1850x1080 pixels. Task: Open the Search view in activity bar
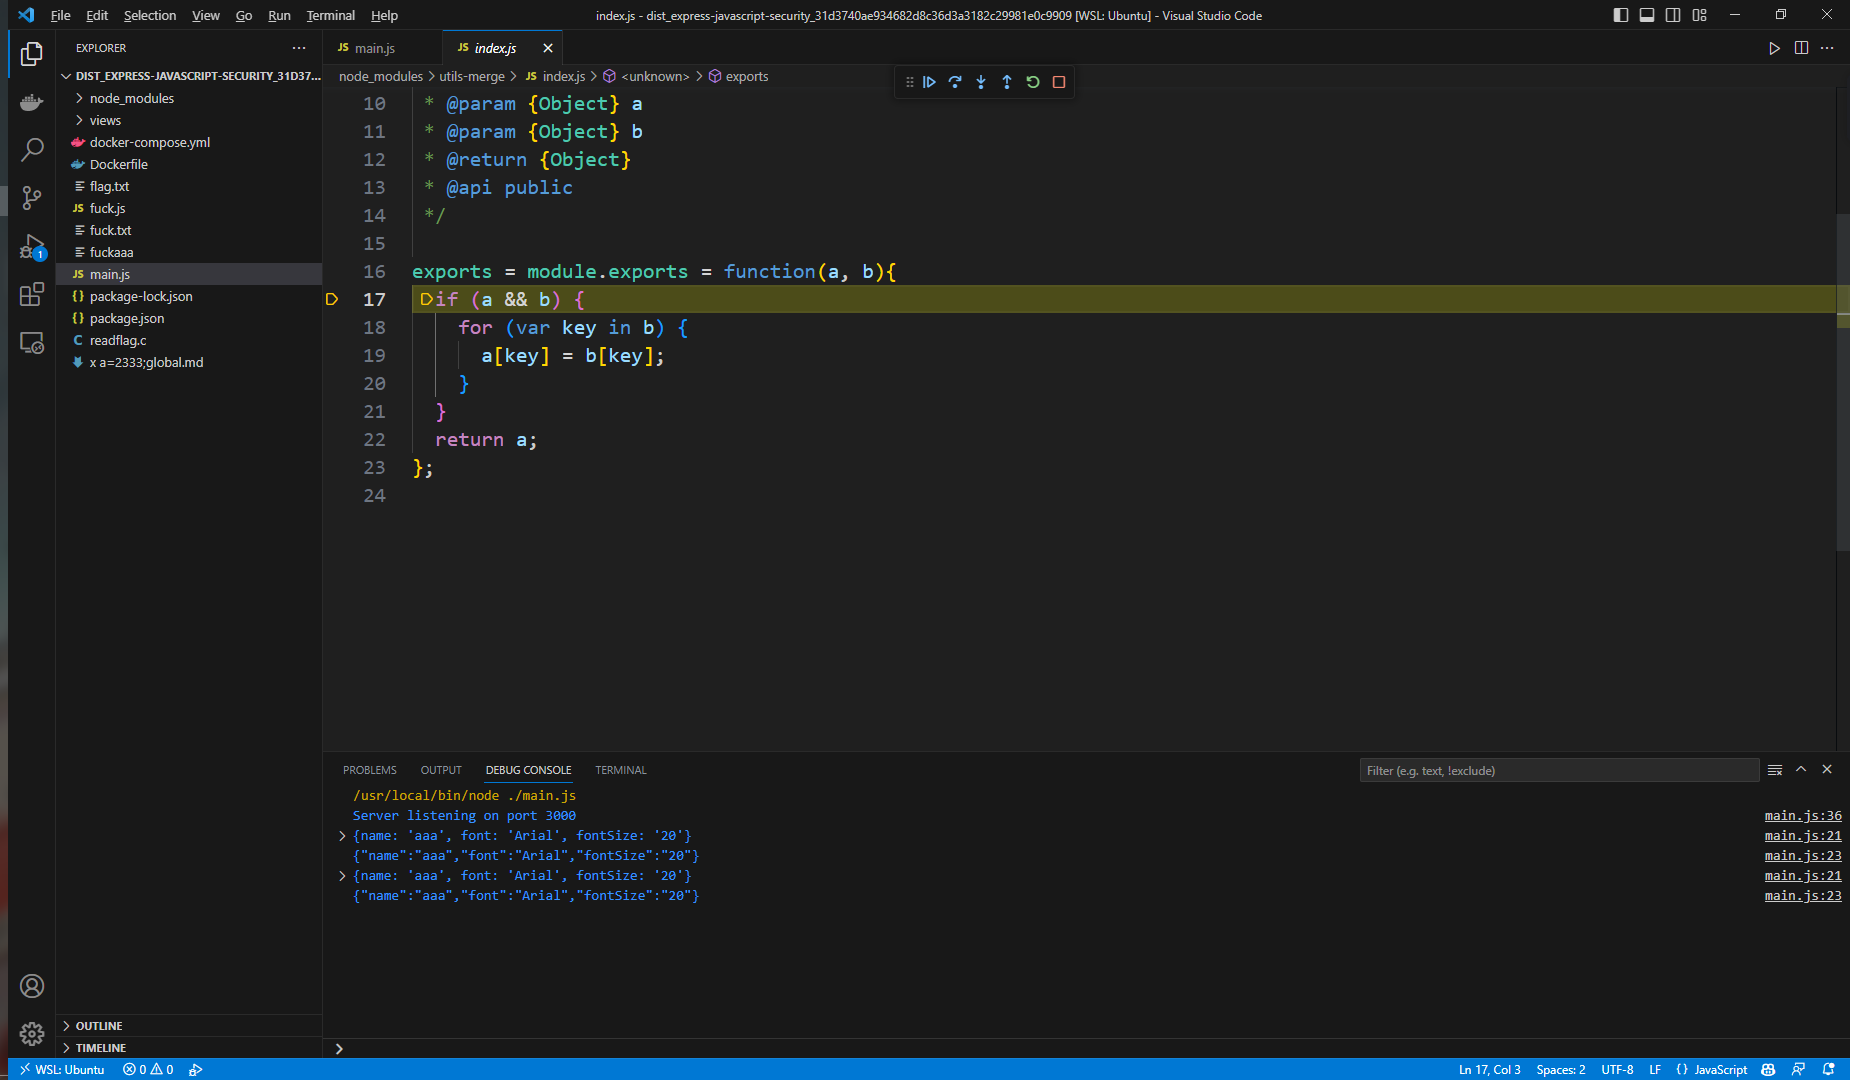tap(32, 150)
